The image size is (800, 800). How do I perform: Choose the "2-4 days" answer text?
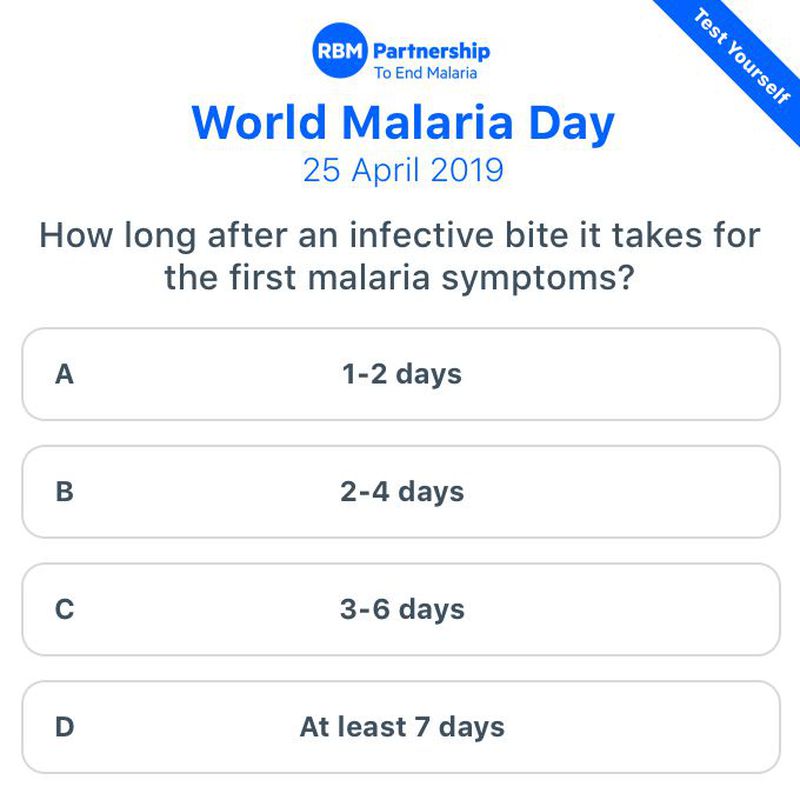click(401, 492)
